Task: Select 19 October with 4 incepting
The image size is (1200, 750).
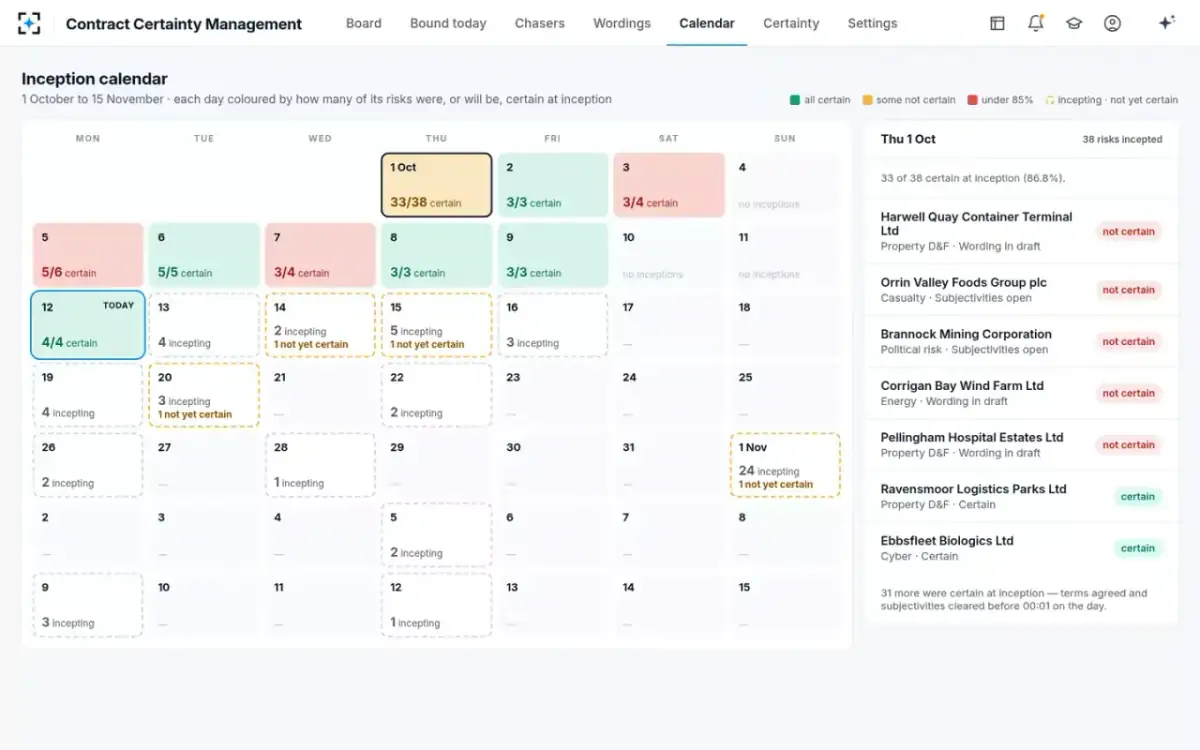Action: point(88,395)
